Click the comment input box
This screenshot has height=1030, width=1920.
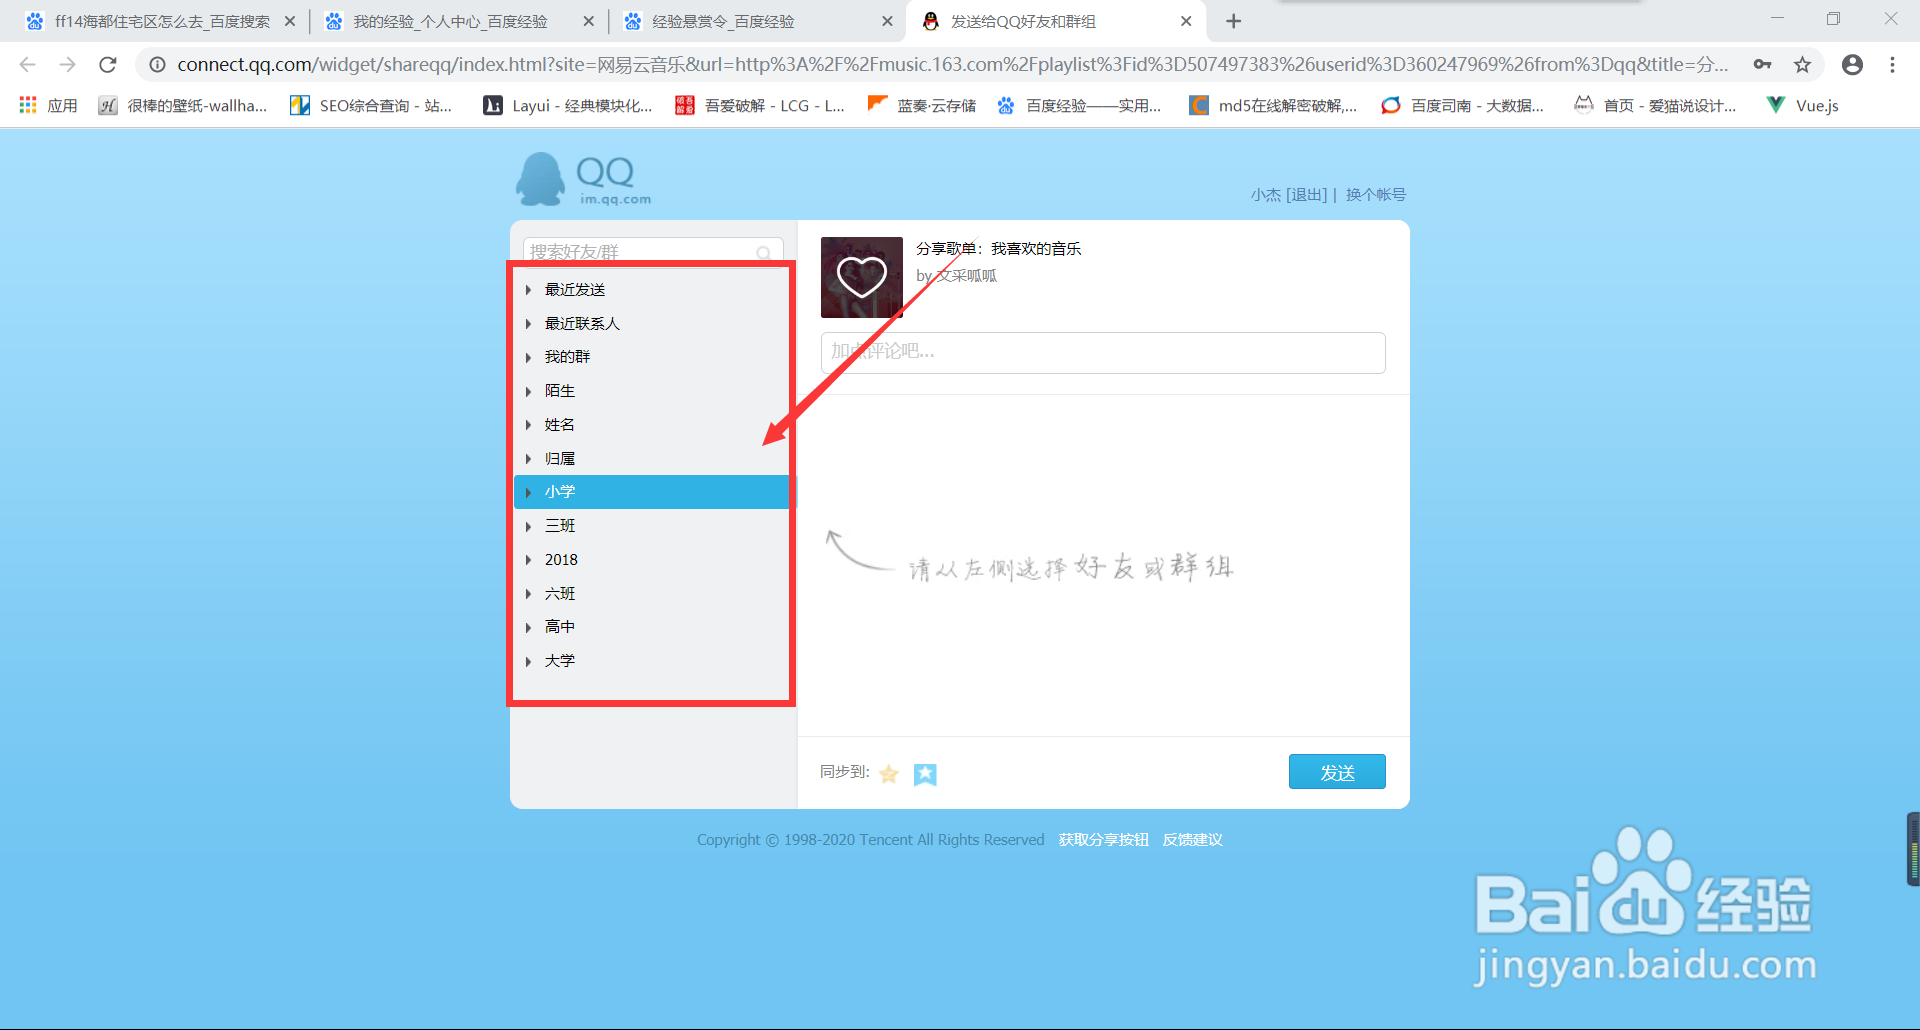pos(1103,353)
